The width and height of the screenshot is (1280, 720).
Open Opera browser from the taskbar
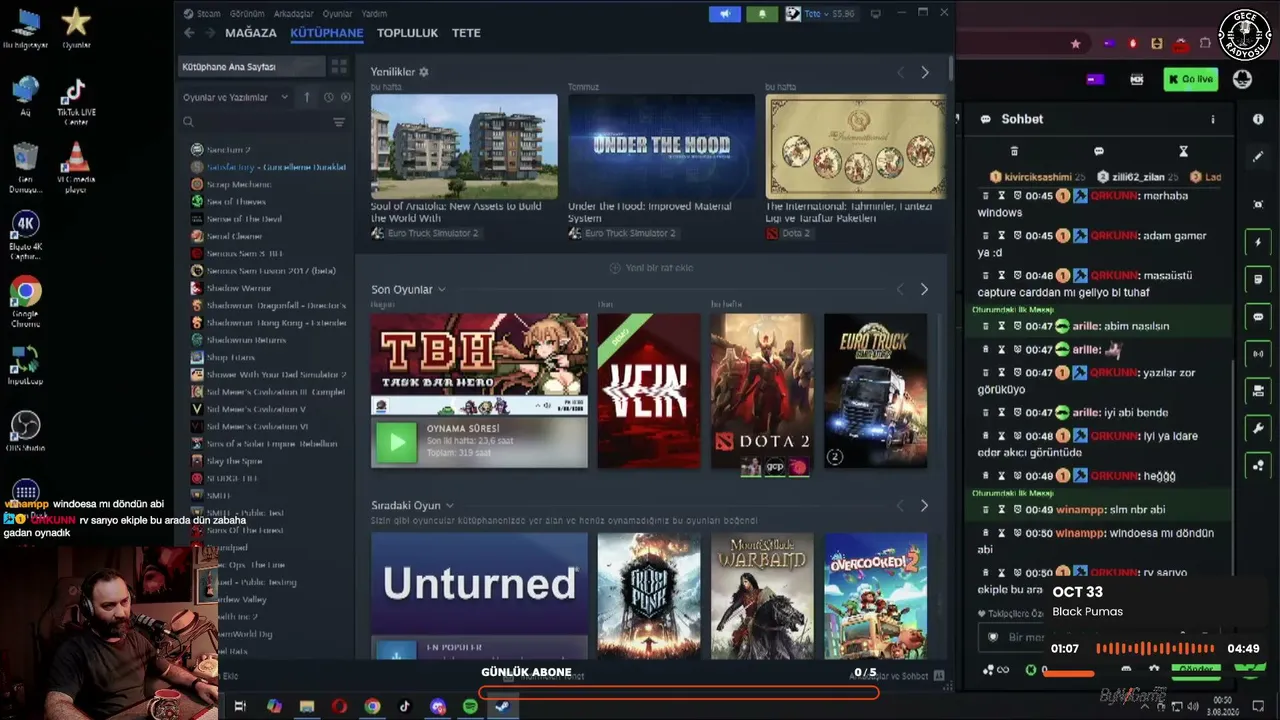339,707
